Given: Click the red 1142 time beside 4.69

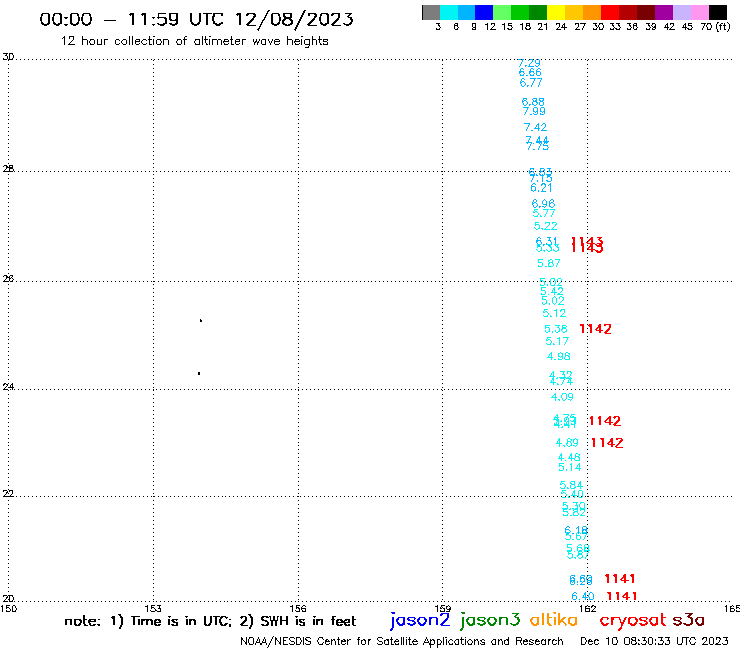Looking at the screenshot, I should [607, 443].
